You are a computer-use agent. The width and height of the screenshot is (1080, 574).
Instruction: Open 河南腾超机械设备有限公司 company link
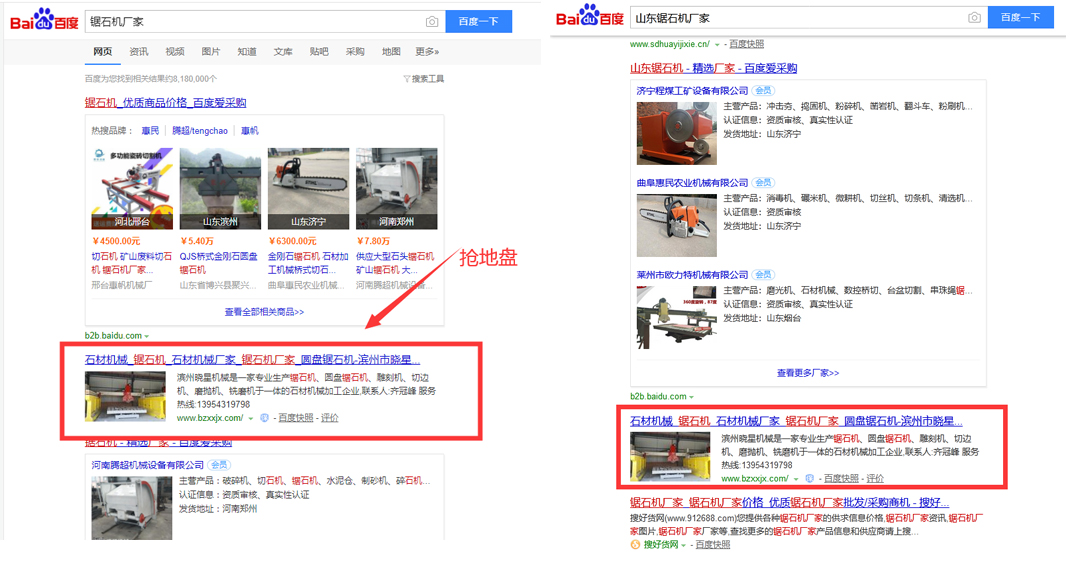click(x=148, y=465)
